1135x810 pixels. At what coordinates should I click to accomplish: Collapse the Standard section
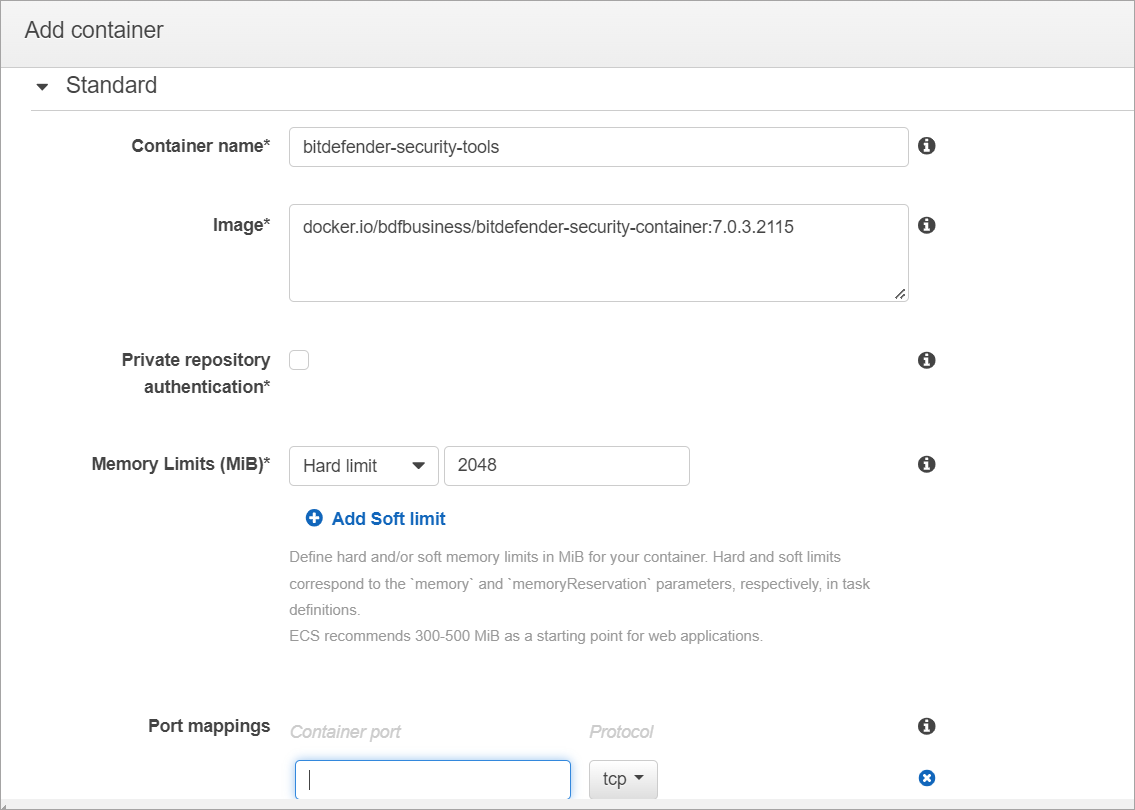(x=42, y=86)
